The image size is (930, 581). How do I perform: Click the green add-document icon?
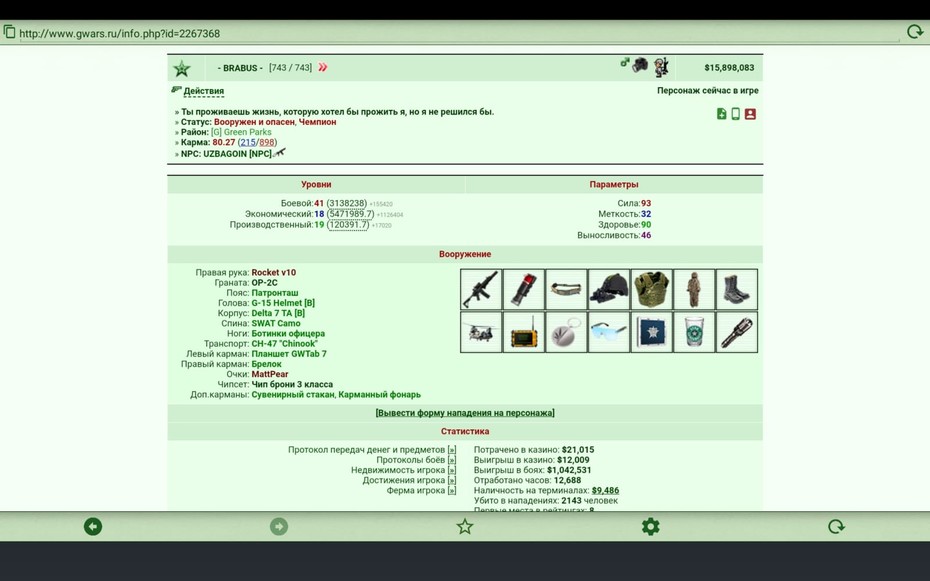pos(721,114)
